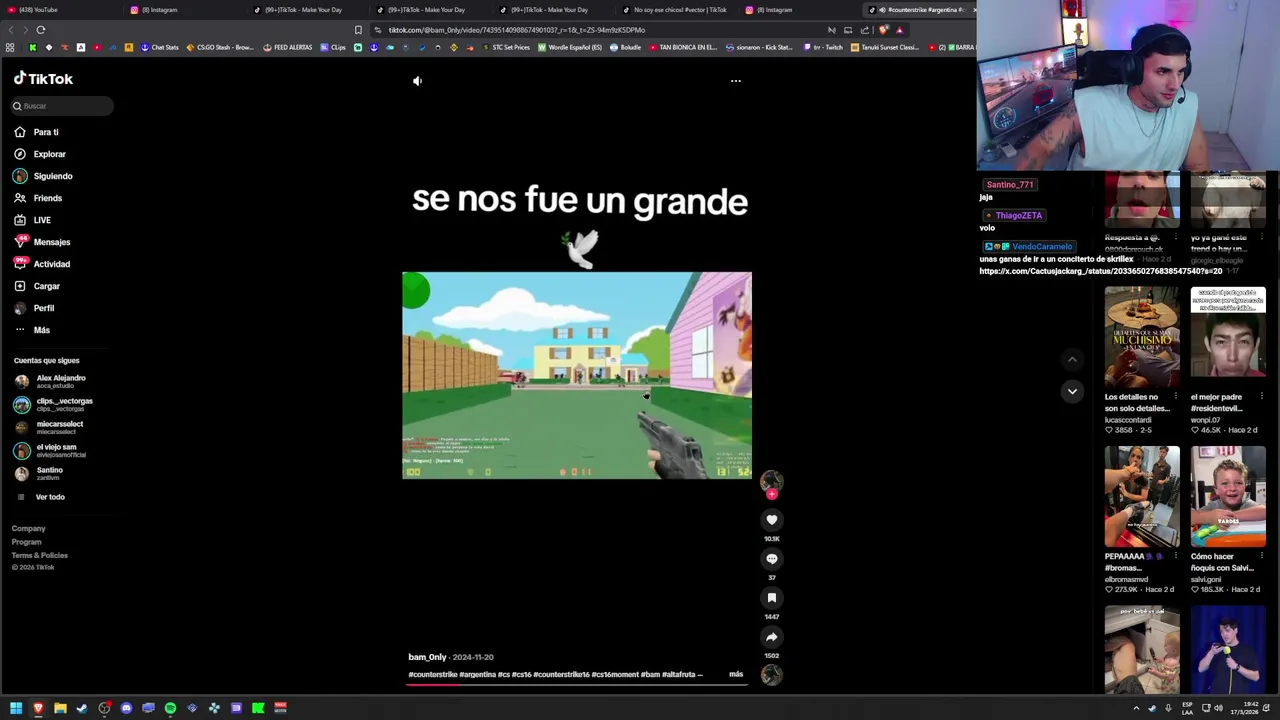The width and height of the screenshot is (1280, 720).
Task: Open the Para ti feed
Action: click(36, 132)
